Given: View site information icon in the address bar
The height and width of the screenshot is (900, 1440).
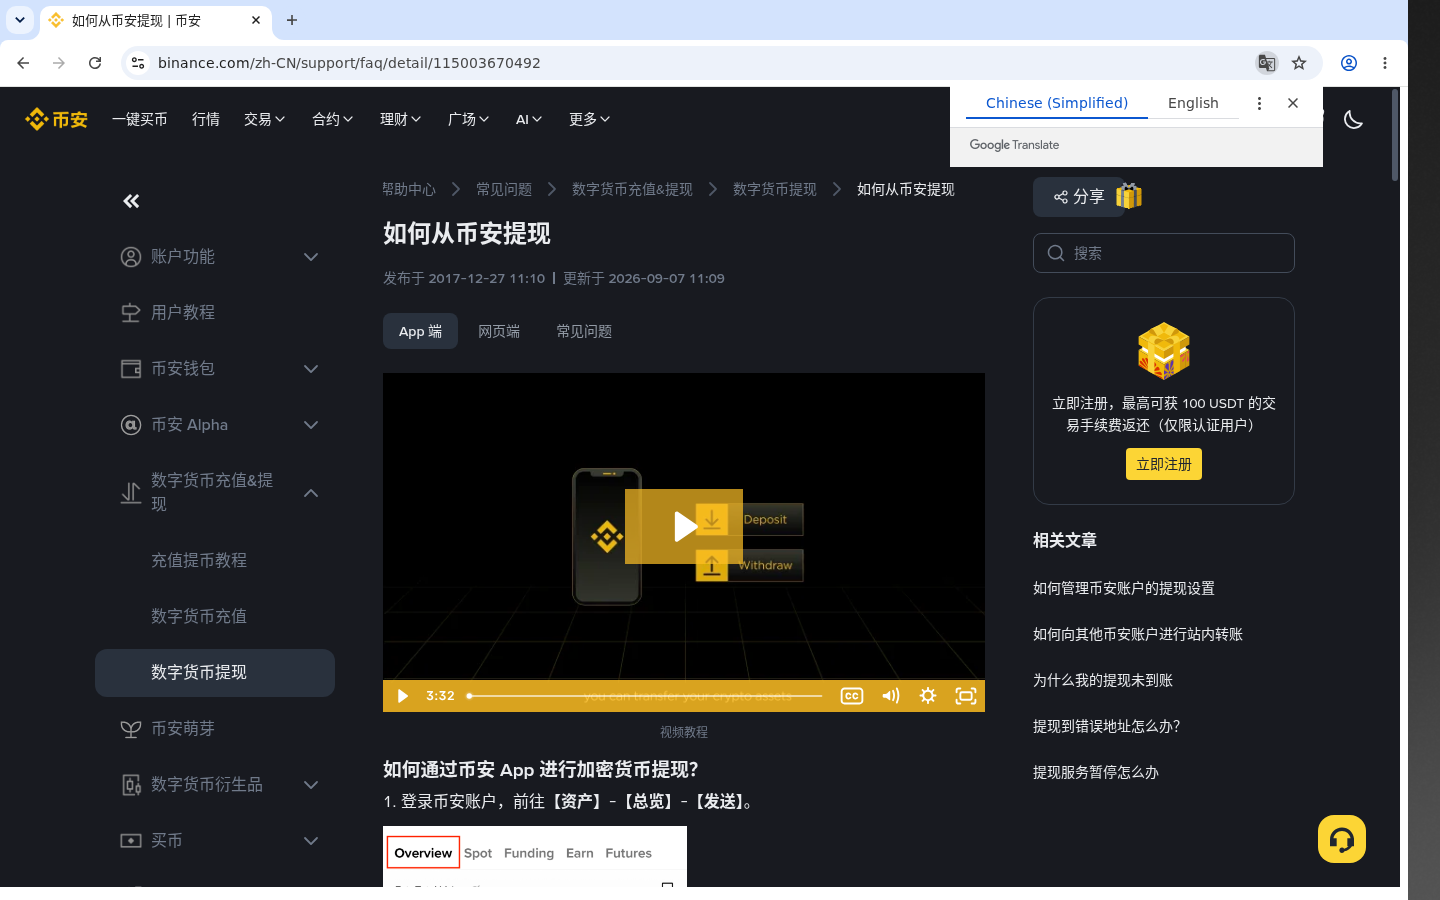Looking at the screenshot, I should (138, 63).
